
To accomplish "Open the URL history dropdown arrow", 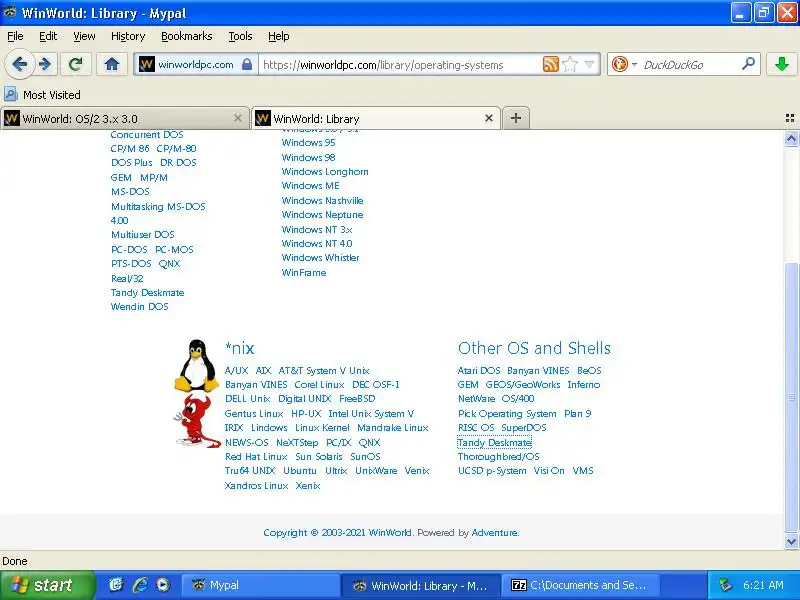I will click(589, 64).
